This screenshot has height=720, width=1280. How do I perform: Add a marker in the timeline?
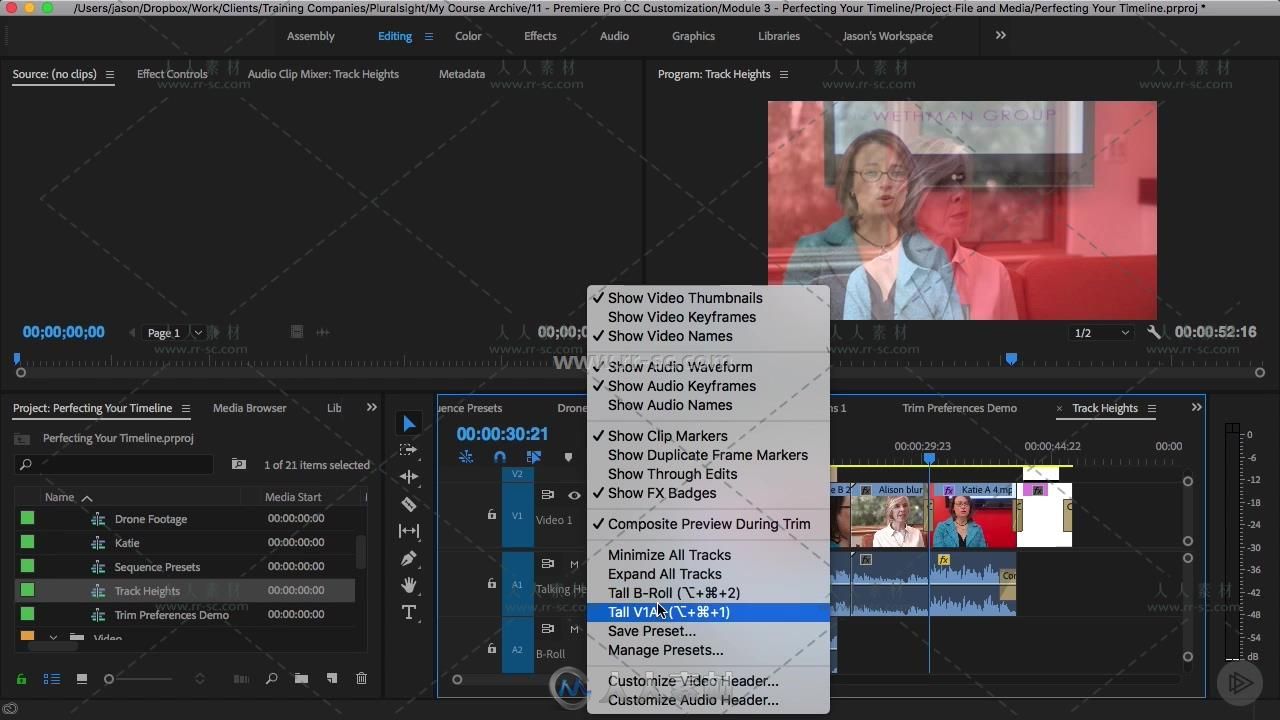(568, 457)
